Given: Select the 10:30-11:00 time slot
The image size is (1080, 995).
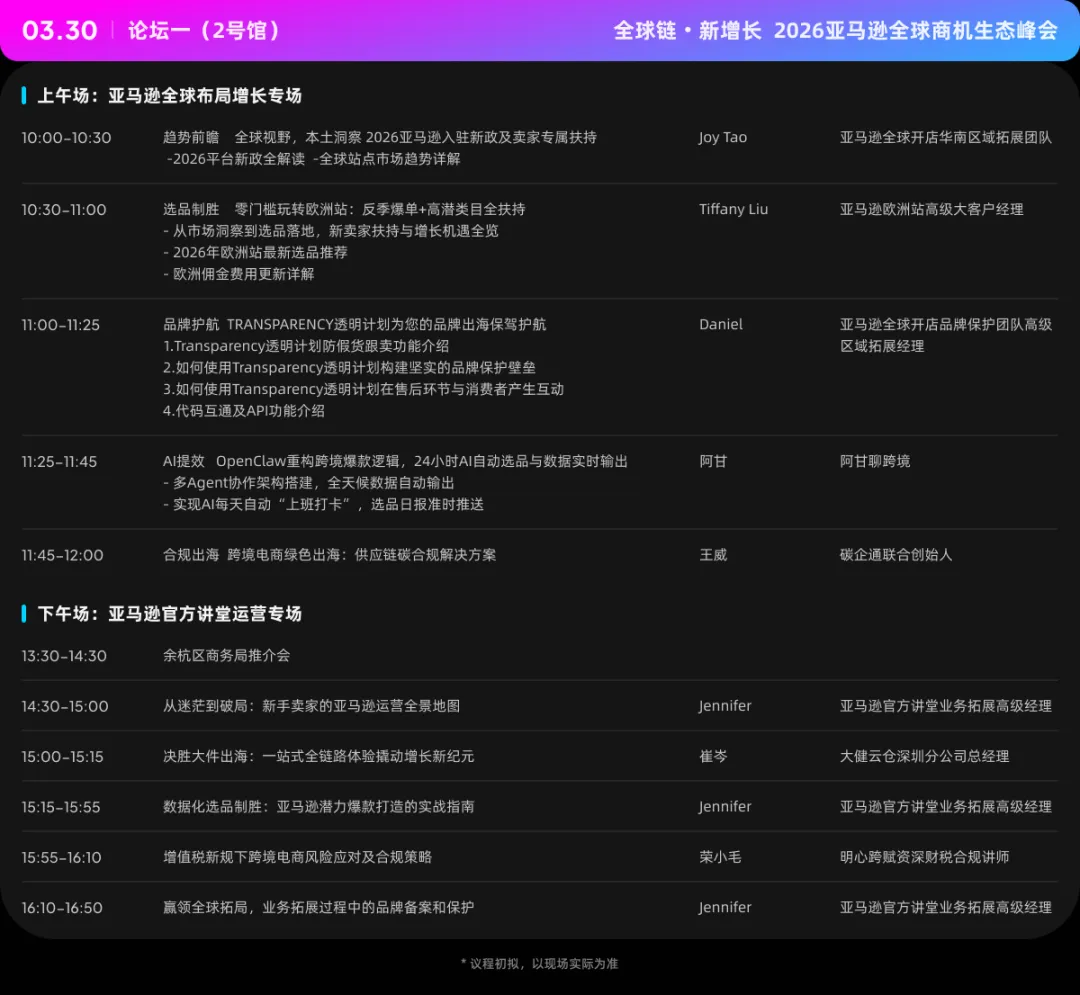Looking at the screenshot, I should pos(64,210).
